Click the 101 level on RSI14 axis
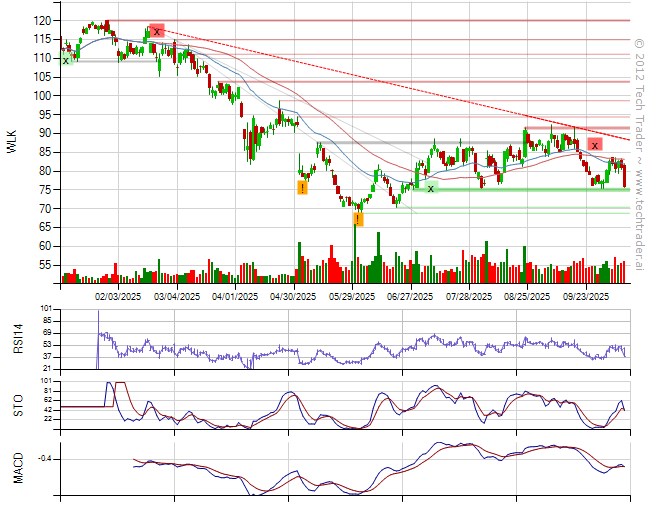This screenshot has width=657, height=514. click(x=46, y=309)
